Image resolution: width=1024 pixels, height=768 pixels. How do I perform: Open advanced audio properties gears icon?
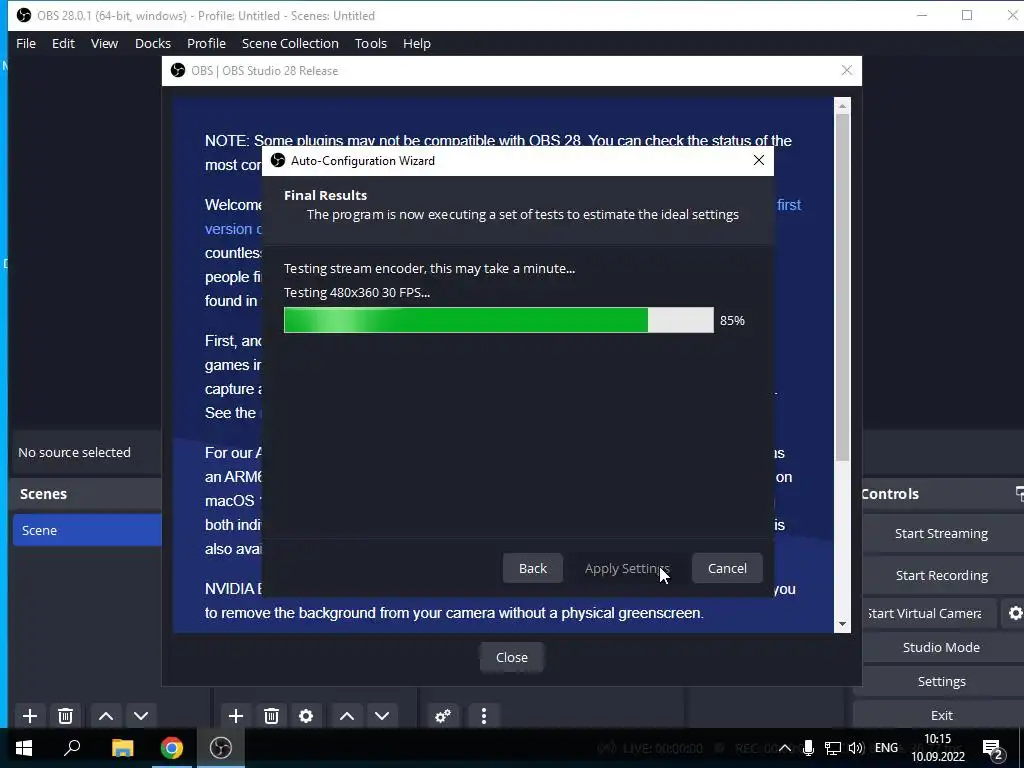443,716
